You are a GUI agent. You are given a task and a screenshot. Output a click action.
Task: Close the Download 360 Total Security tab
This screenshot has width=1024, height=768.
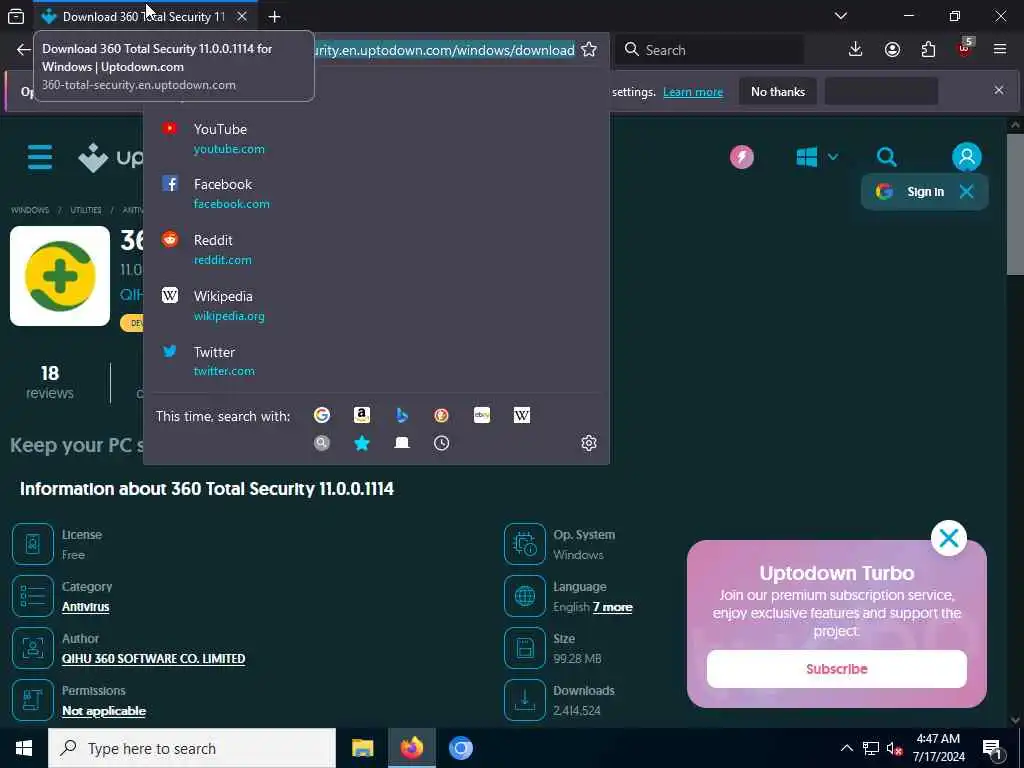pos(242,16)
